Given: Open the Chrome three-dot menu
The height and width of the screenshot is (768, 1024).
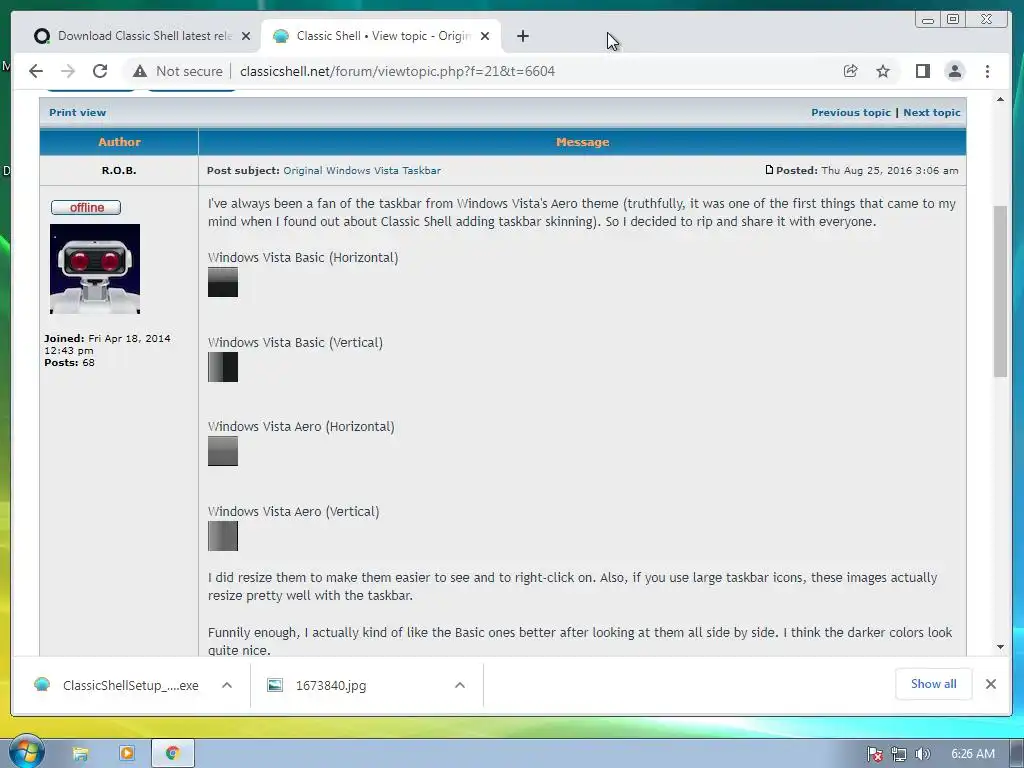Looking at the screenshot, I should [x=987, y=71].
